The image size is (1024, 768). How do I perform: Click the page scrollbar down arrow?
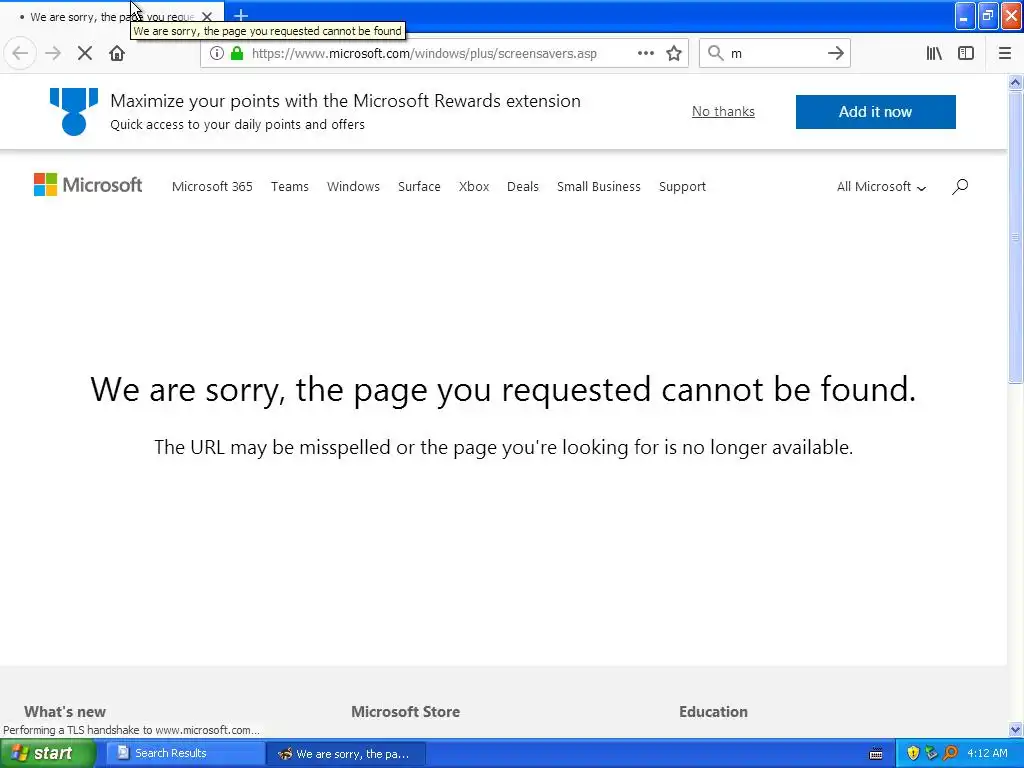coord(1015,729)
